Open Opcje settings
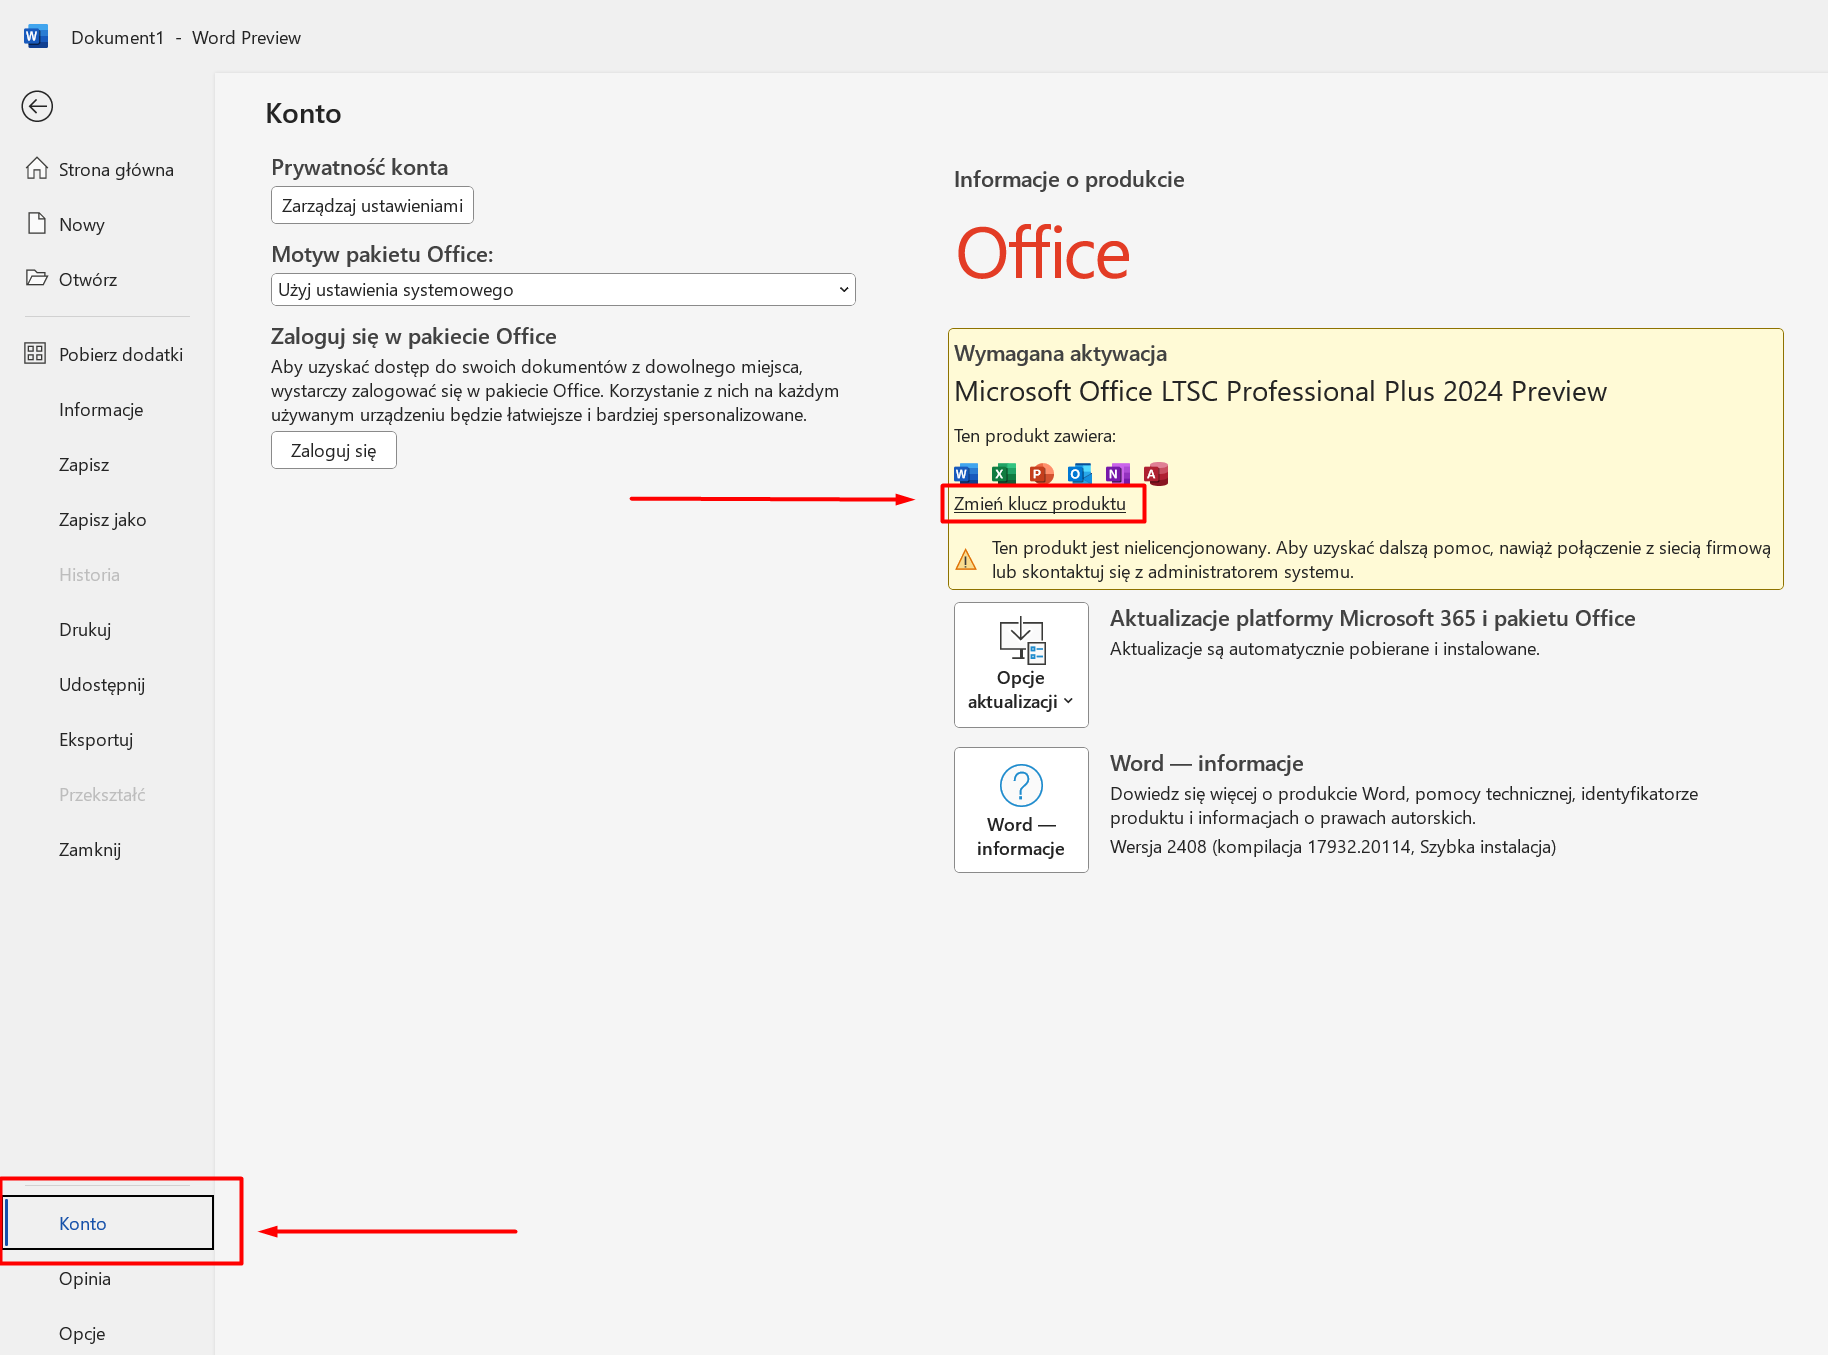The width and height of the screenshot is (1828, 1355). coord(107,1333)
